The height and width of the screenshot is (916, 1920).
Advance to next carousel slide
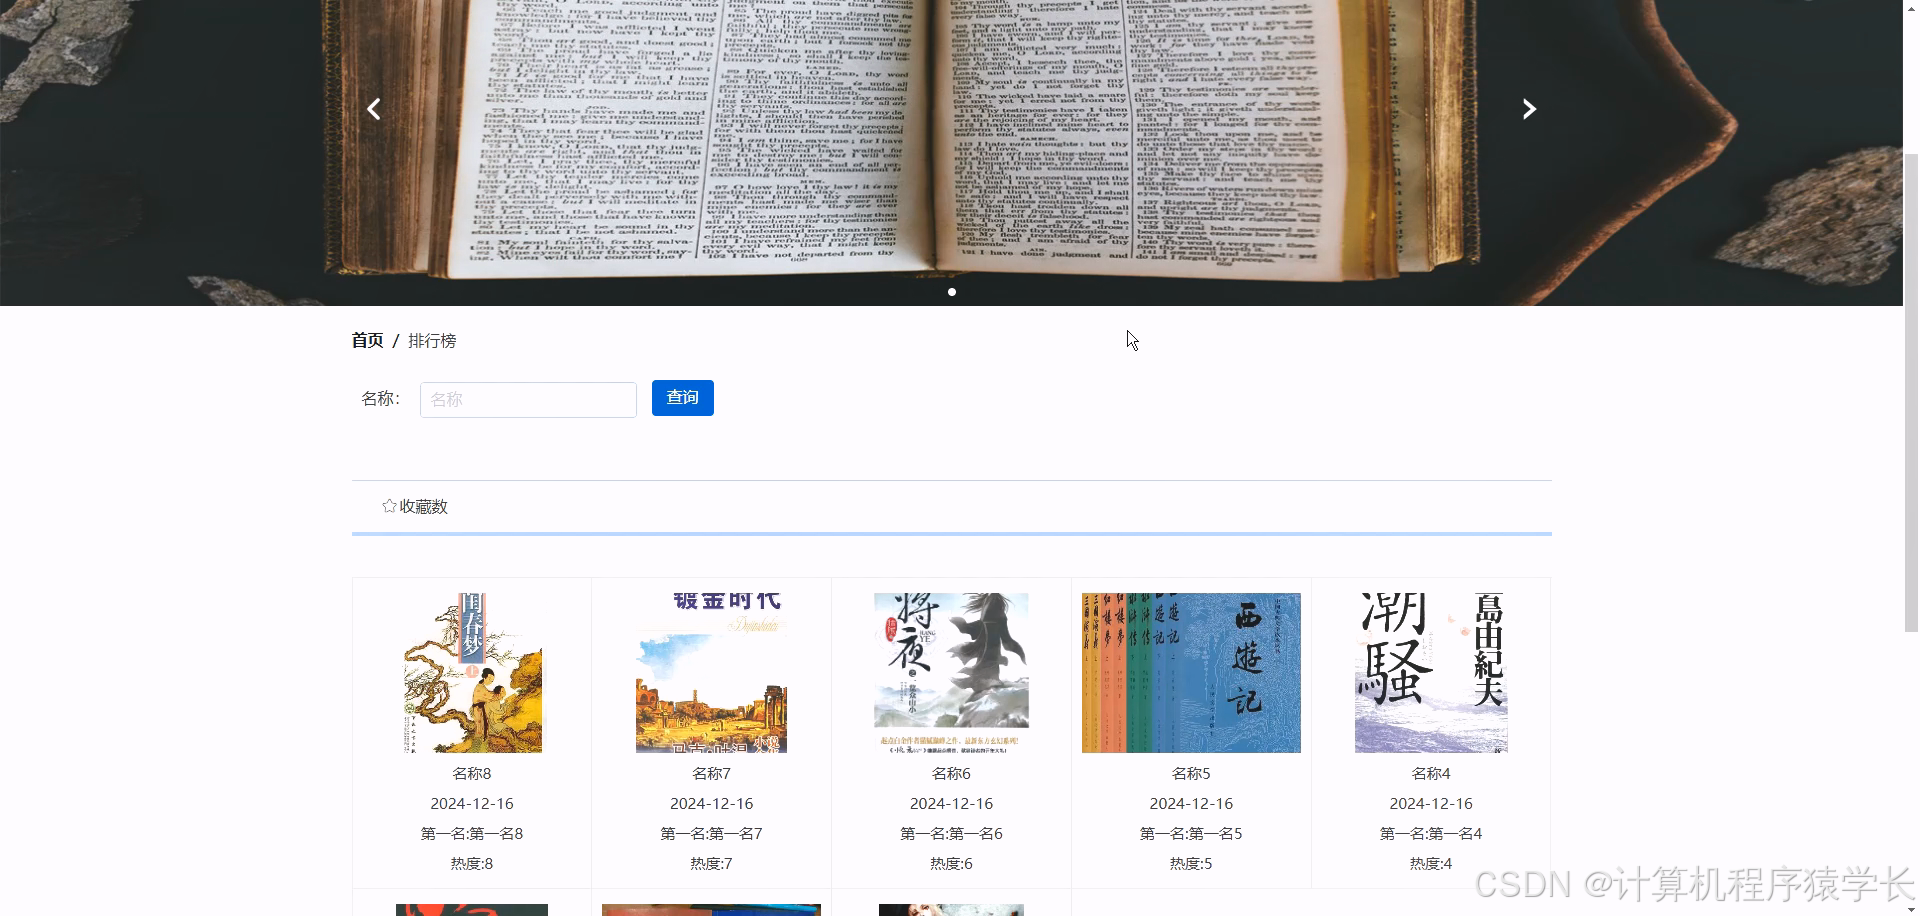tap(1529, 109)
